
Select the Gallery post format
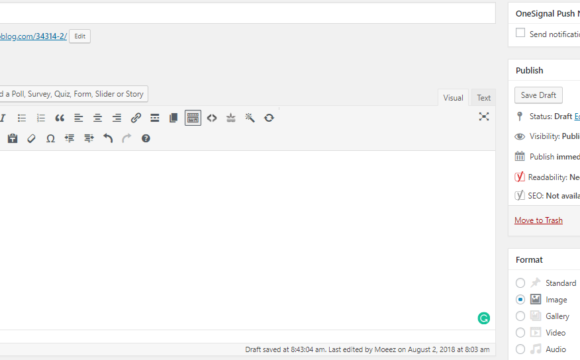pos(520,316)
